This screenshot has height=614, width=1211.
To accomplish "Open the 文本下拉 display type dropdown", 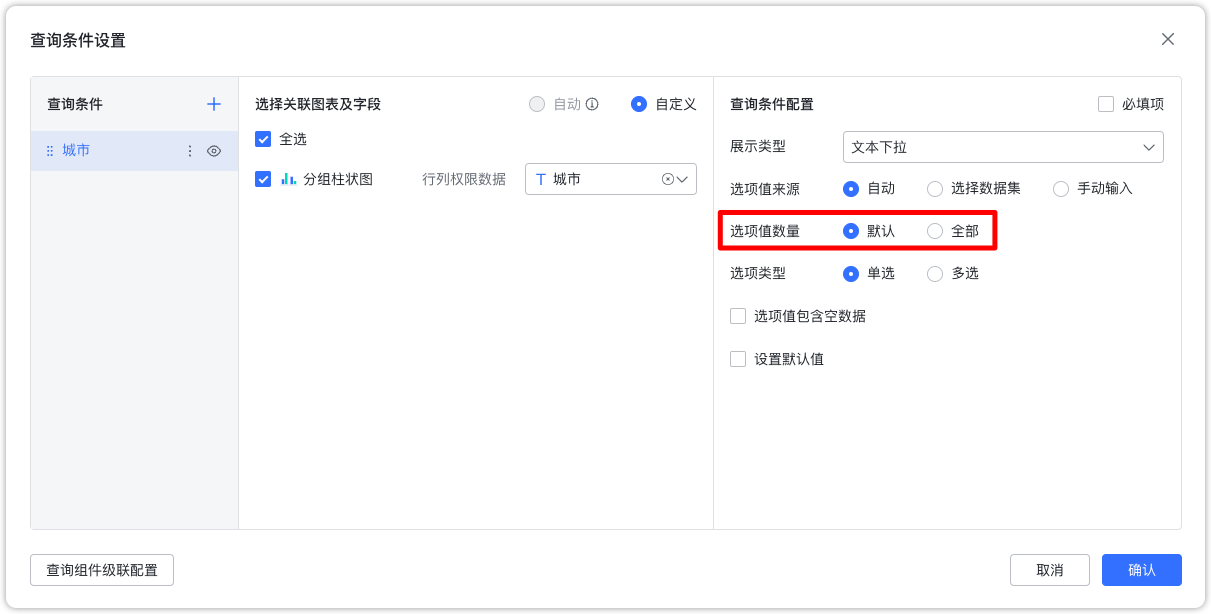I will tap(1003, 146).
